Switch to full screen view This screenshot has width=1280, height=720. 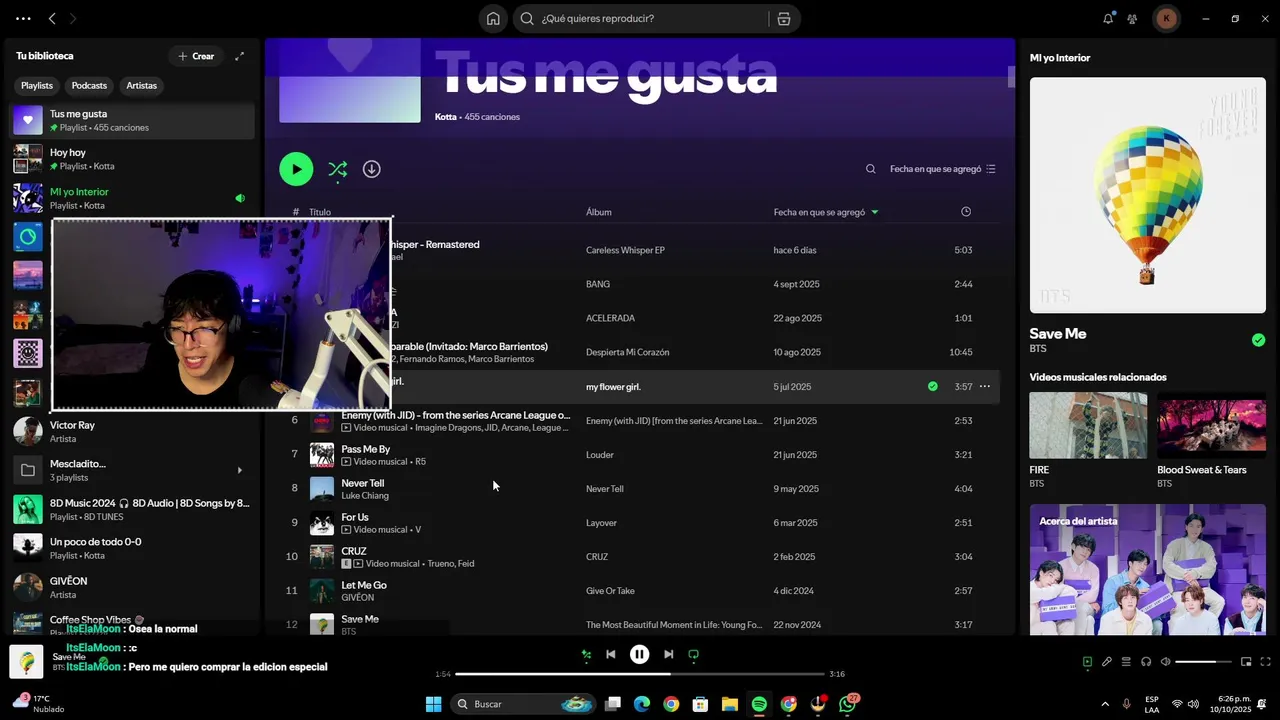coord(1266,661)
